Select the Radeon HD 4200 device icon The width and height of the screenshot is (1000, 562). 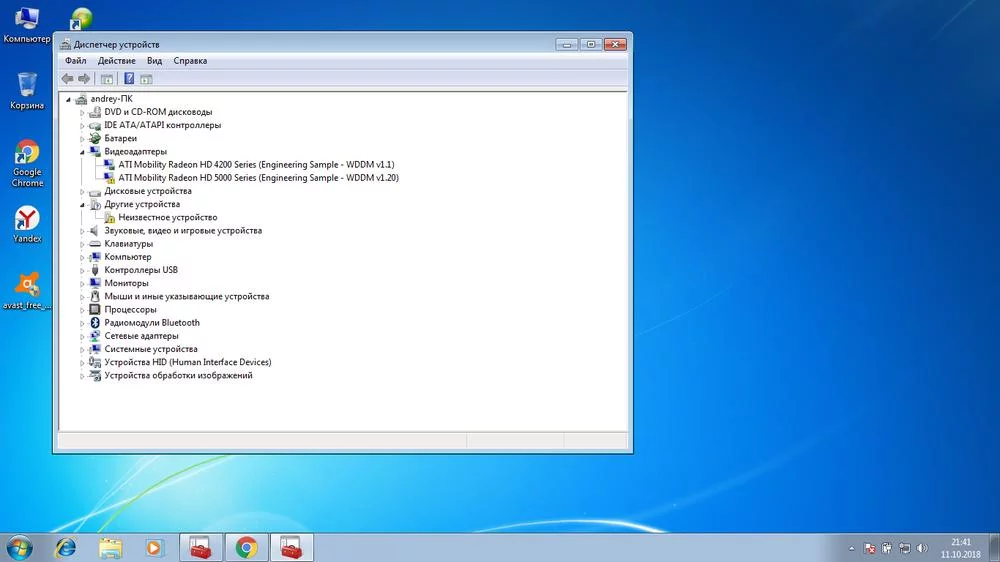109,165
